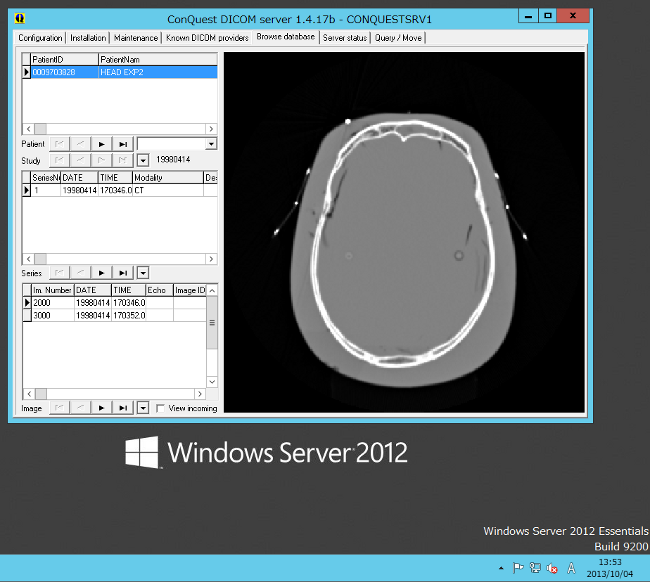
Task: Go to previous patient record
Action: pos(80,144)
